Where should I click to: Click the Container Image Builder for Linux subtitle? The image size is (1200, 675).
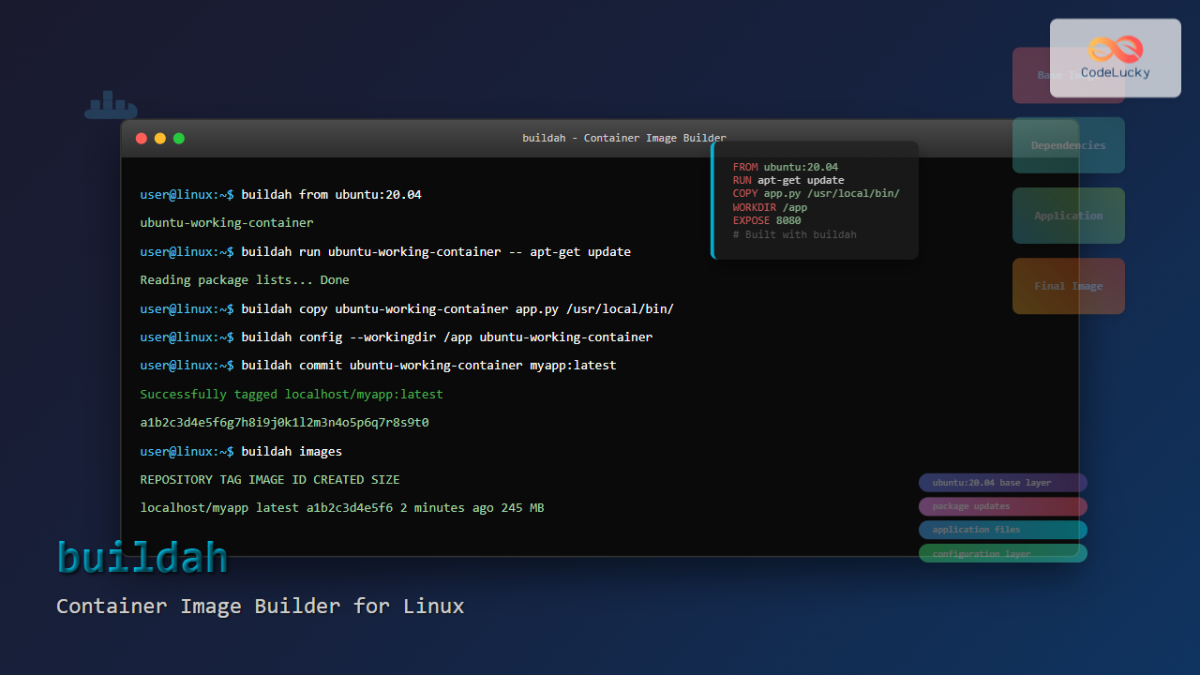(x=260, y=606)
